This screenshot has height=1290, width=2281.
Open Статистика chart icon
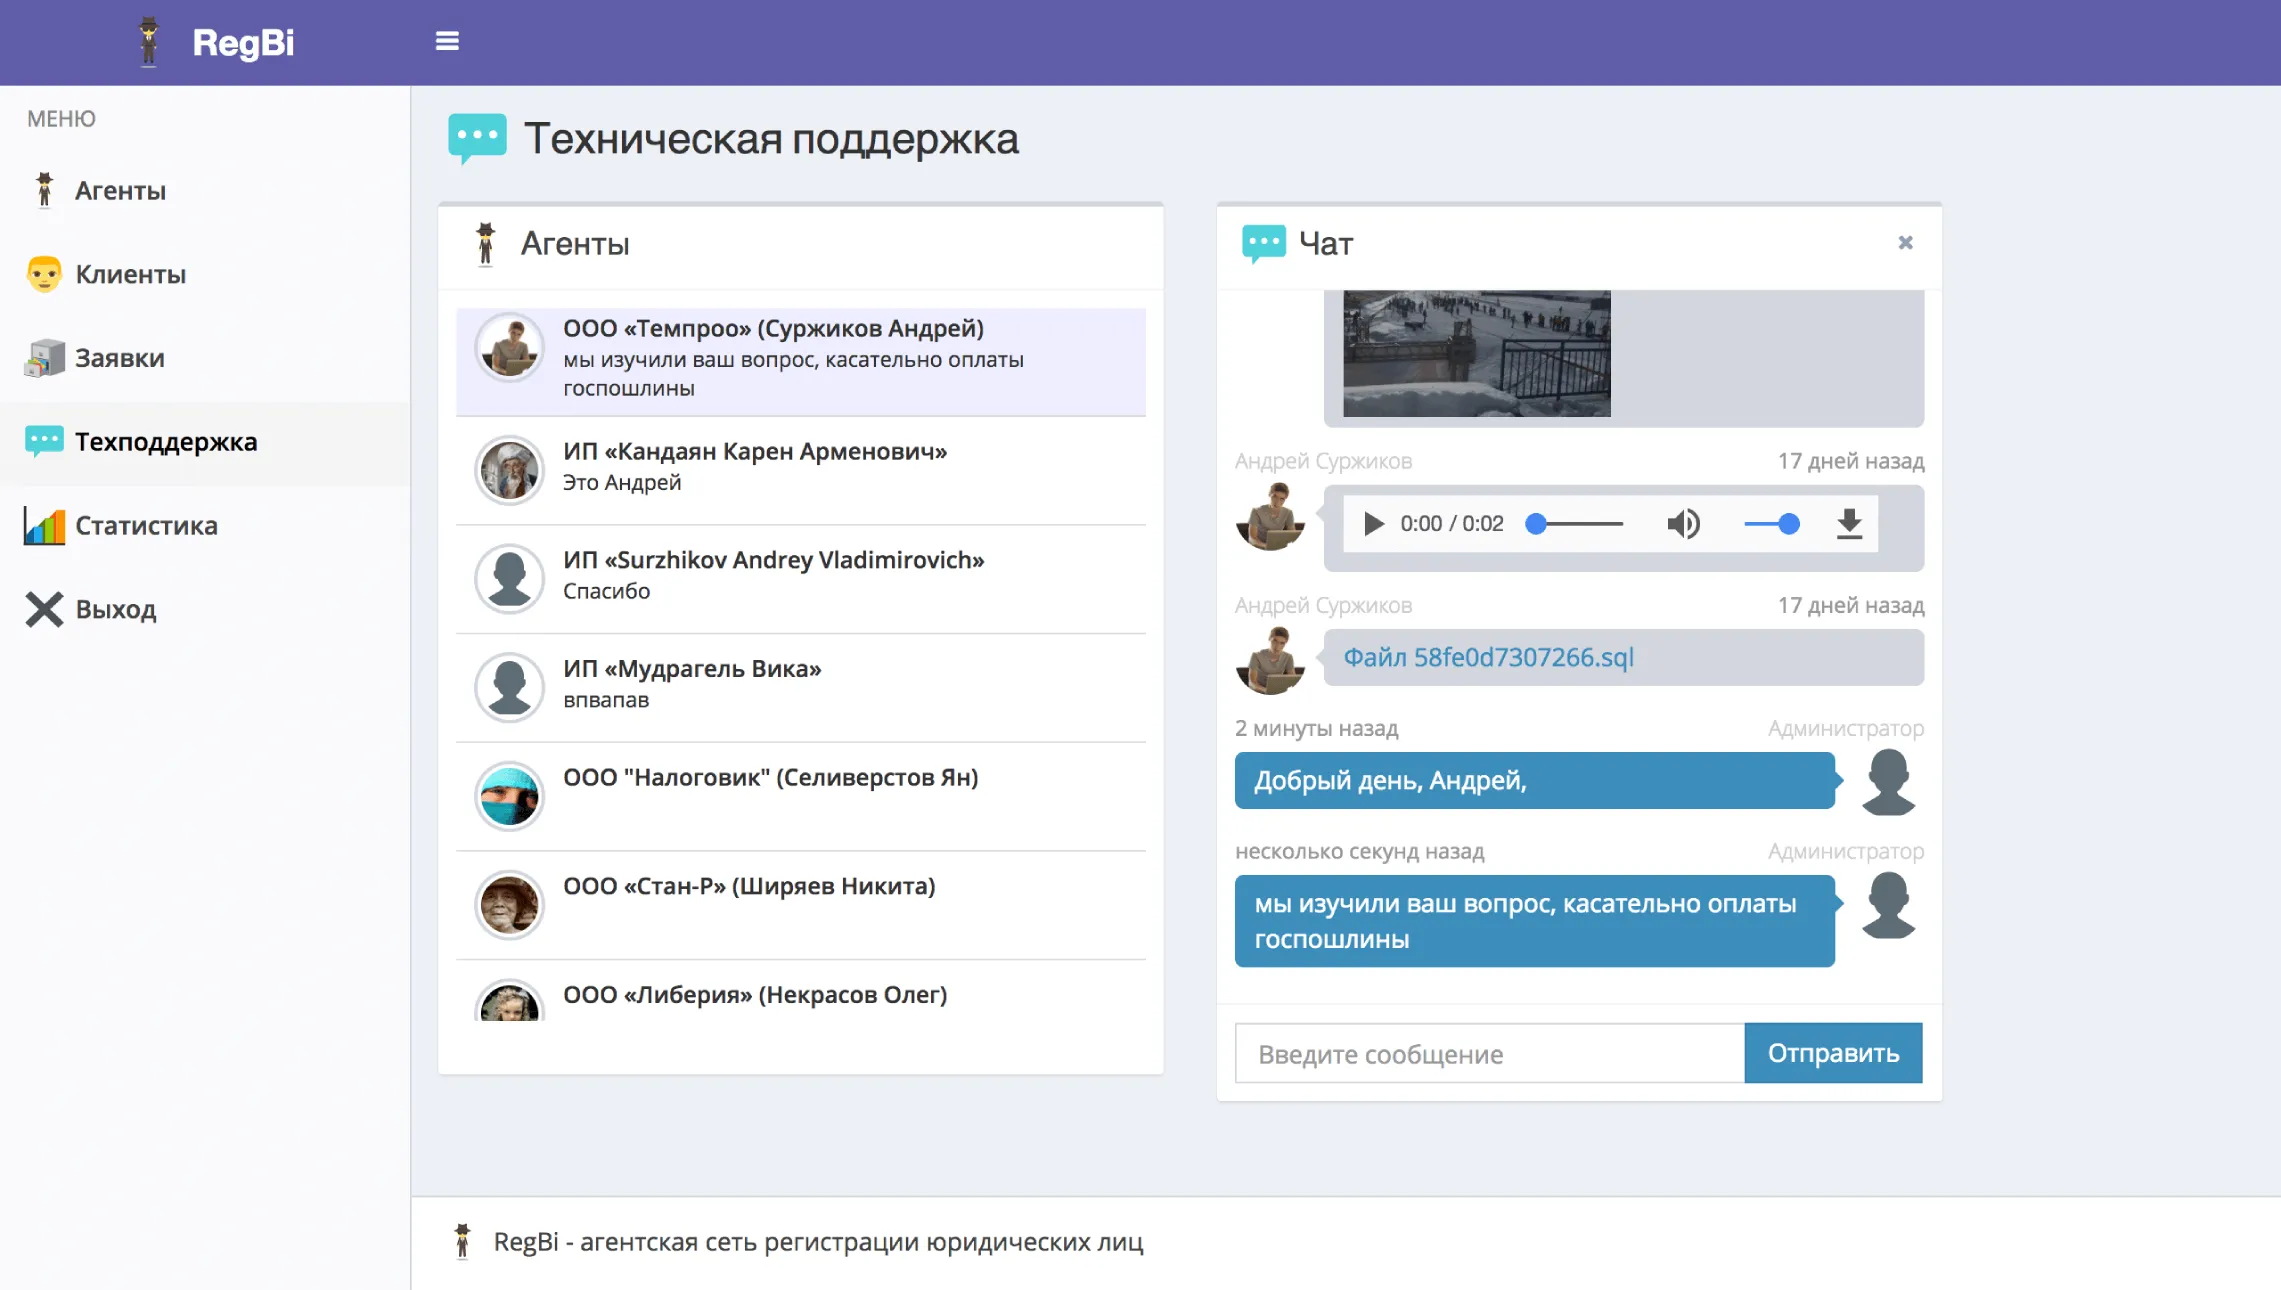pyautogui.click(x=44, y=526)
